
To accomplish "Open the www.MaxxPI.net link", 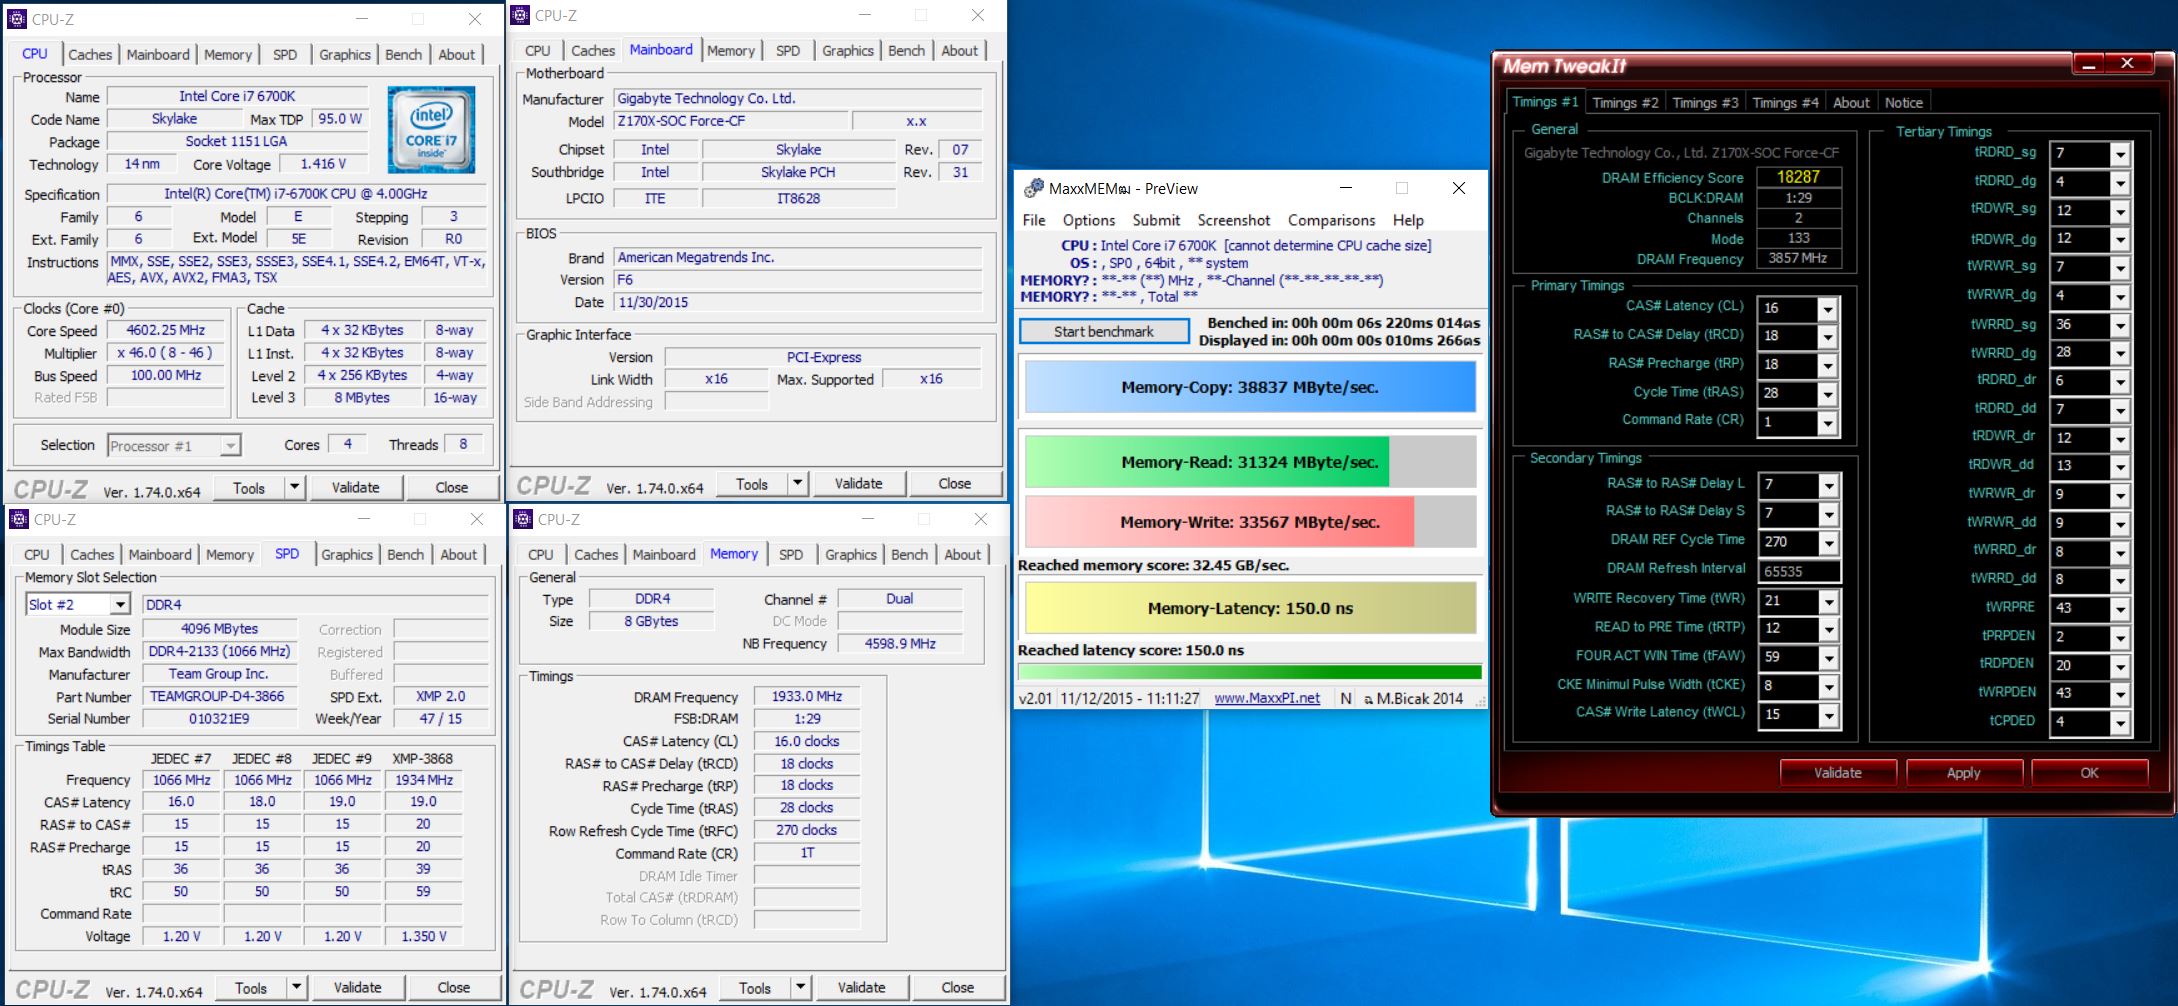I will (1267, 698).
